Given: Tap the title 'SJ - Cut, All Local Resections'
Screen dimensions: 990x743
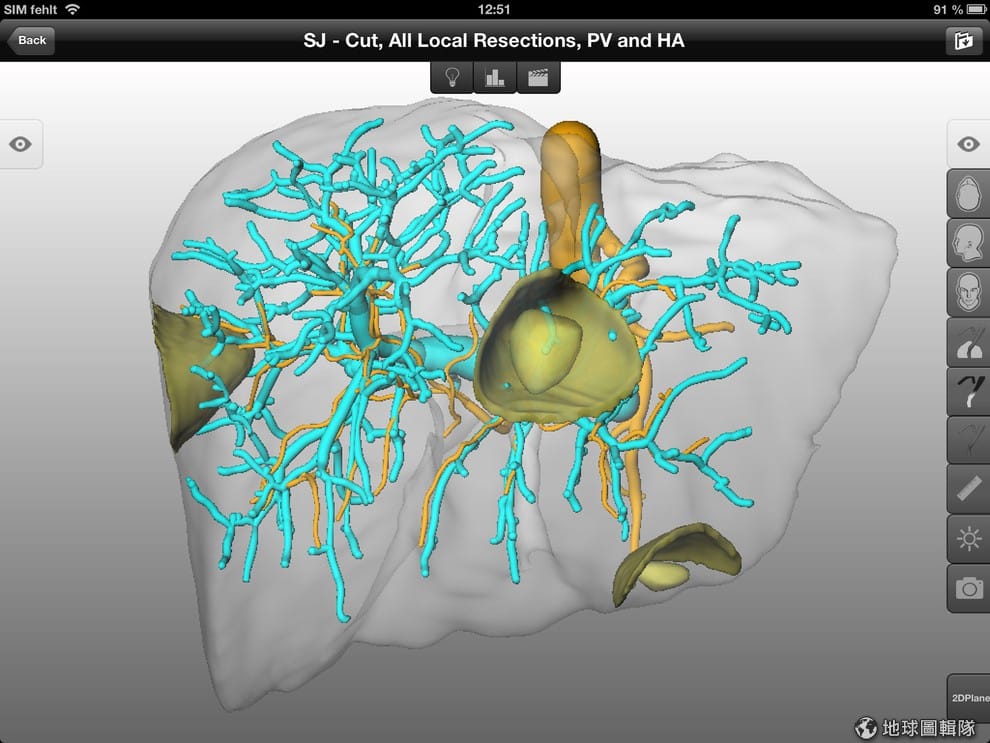Looking at the screenshot, I should [x=441, y=40].
